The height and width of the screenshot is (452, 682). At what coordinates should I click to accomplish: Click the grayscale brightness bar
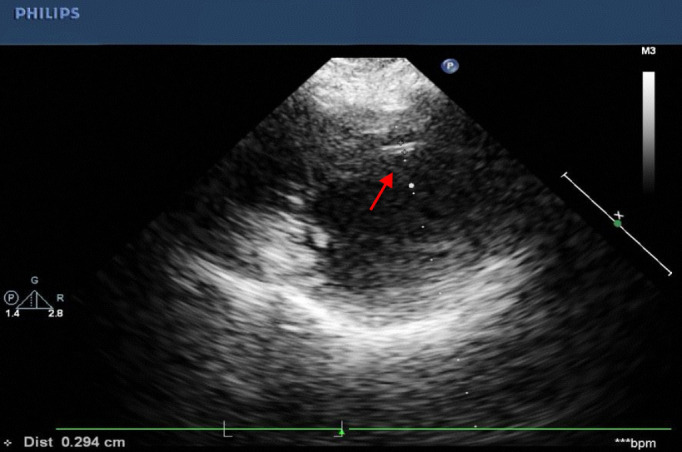click(x=649, y=132)
